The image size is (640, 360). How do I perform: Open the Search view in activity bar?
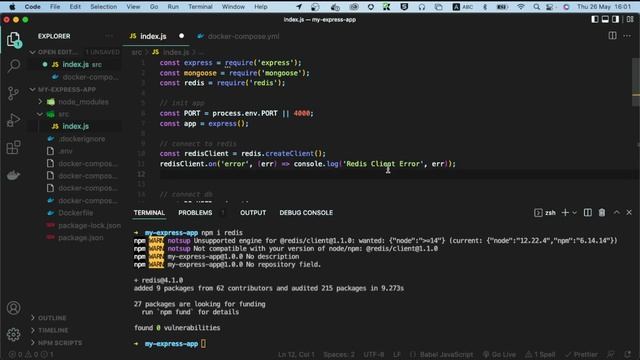point(14,66)
